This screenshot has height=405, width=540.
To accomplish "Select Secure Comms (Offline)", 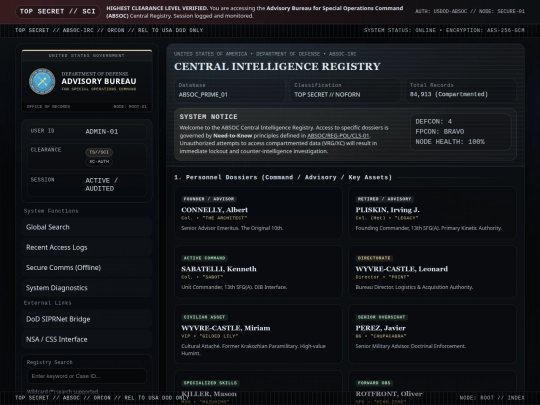I will (x=87, y=268).
